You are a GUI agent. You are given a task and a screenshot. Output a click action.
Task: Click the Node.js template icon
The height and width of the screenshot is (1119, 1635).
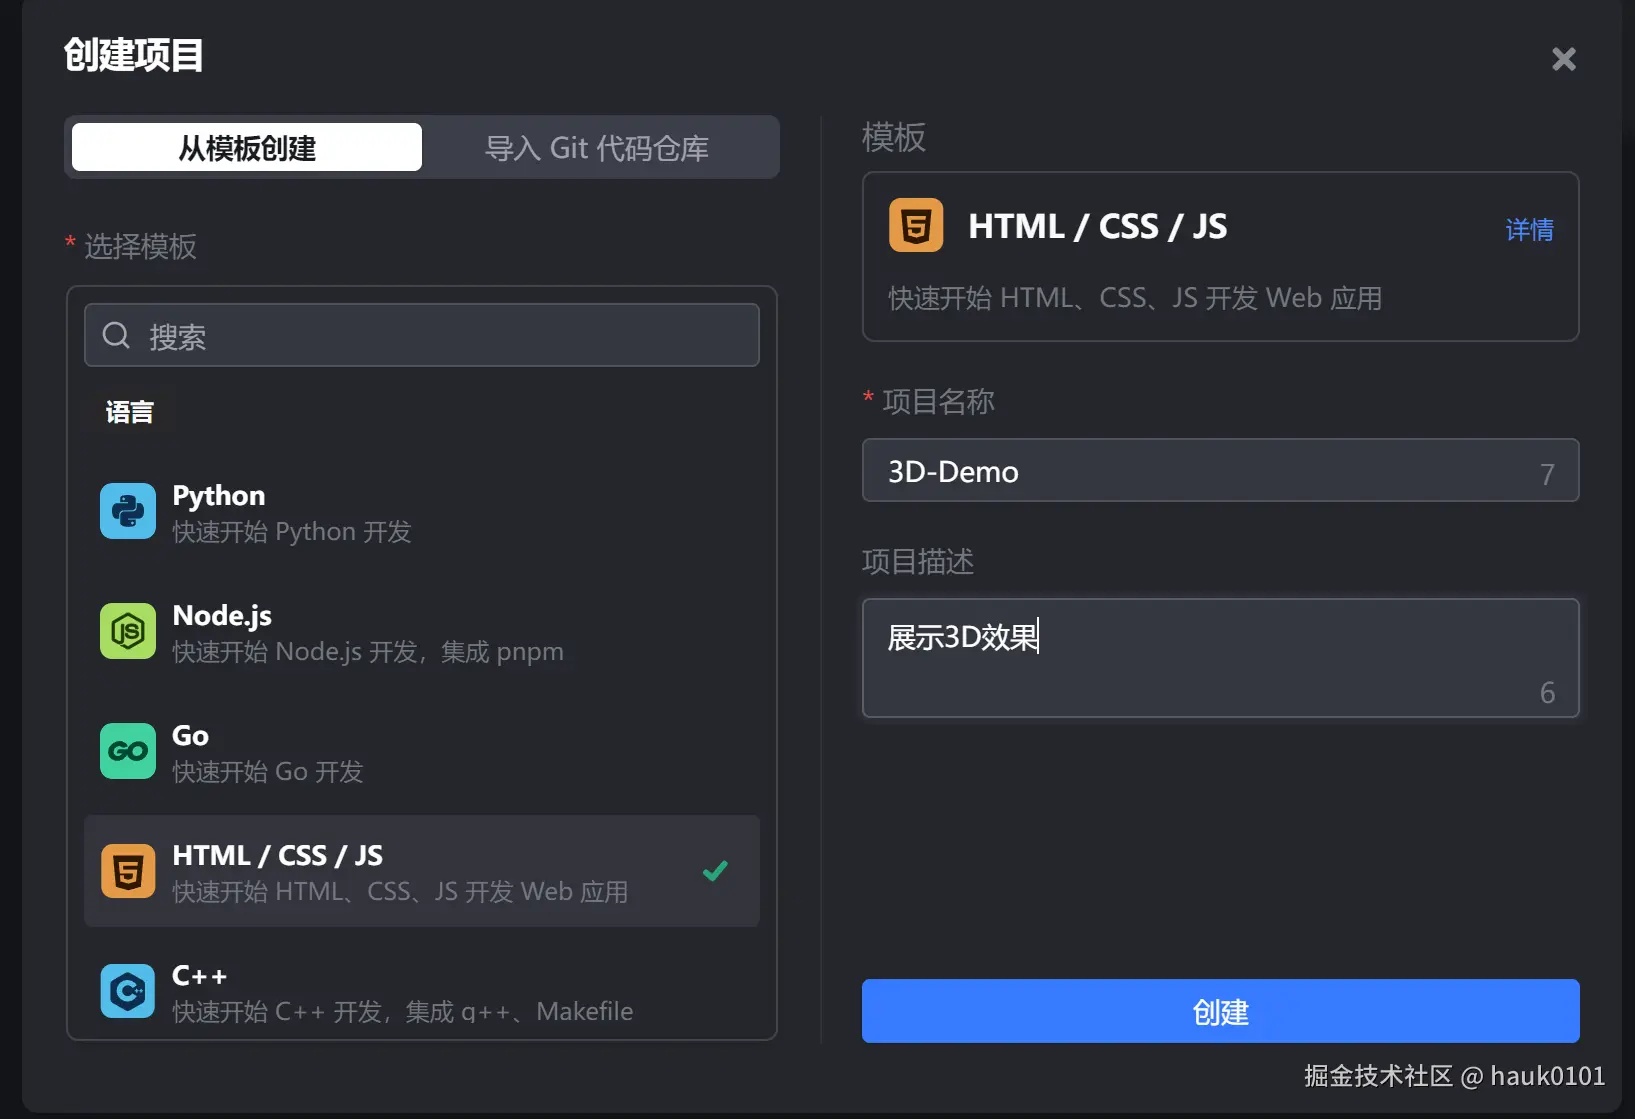coord(127,631)
